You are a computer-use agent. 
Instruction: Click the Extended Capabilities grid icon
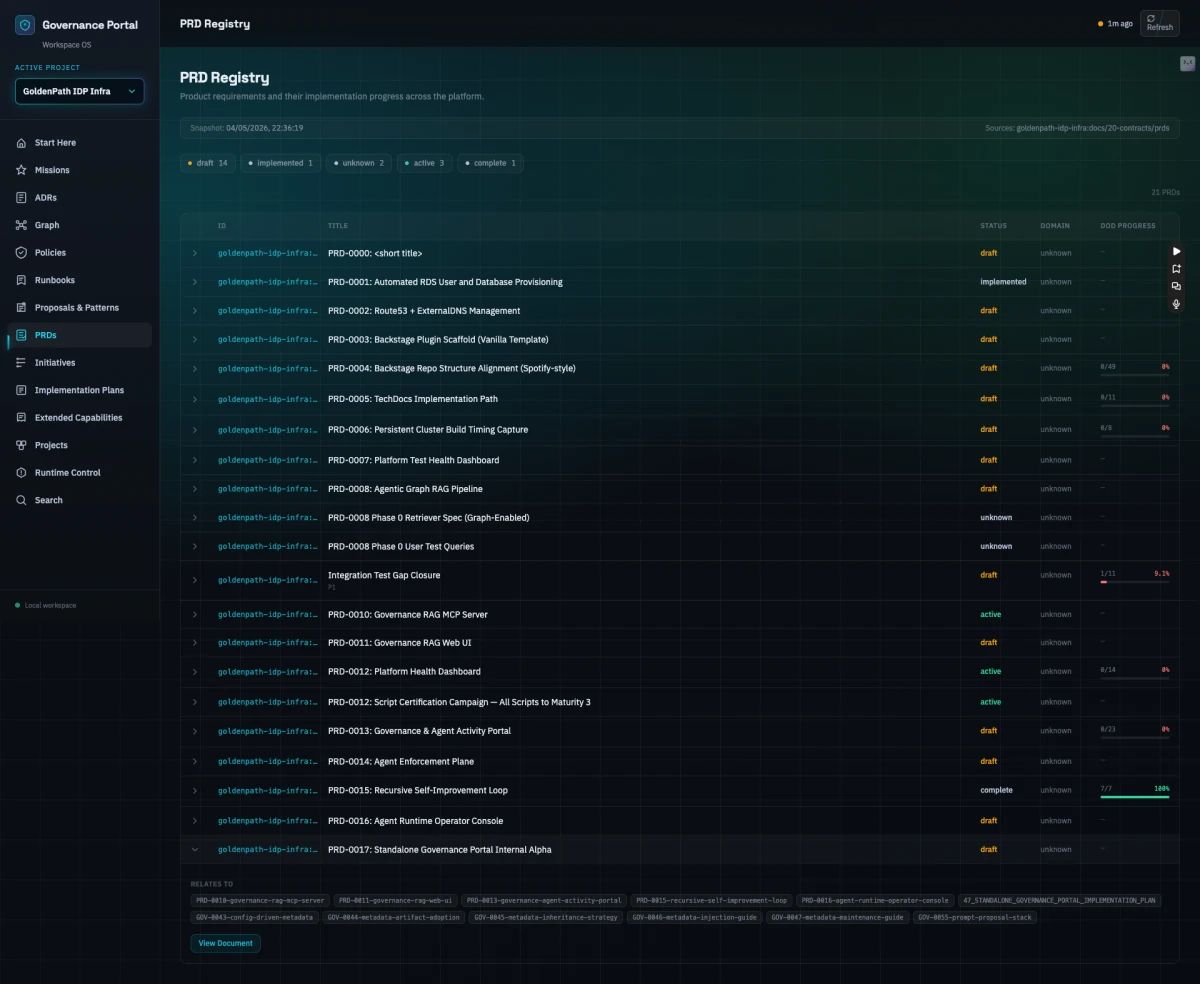pyautogui.click(x=21, y=418)
